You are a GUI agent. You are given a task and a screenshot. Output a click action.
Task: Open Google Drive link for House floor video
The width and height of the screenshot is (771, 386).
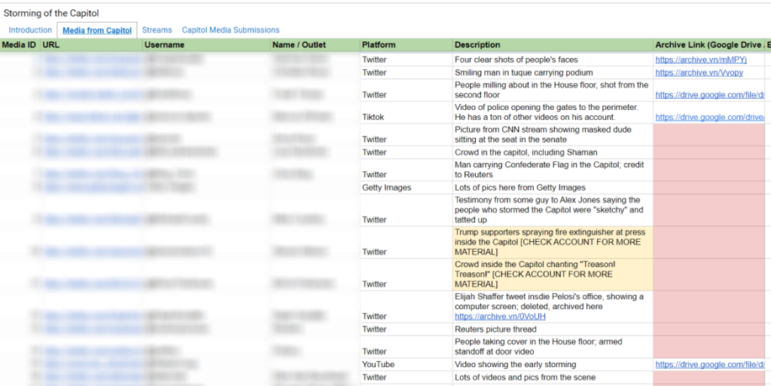710,95
